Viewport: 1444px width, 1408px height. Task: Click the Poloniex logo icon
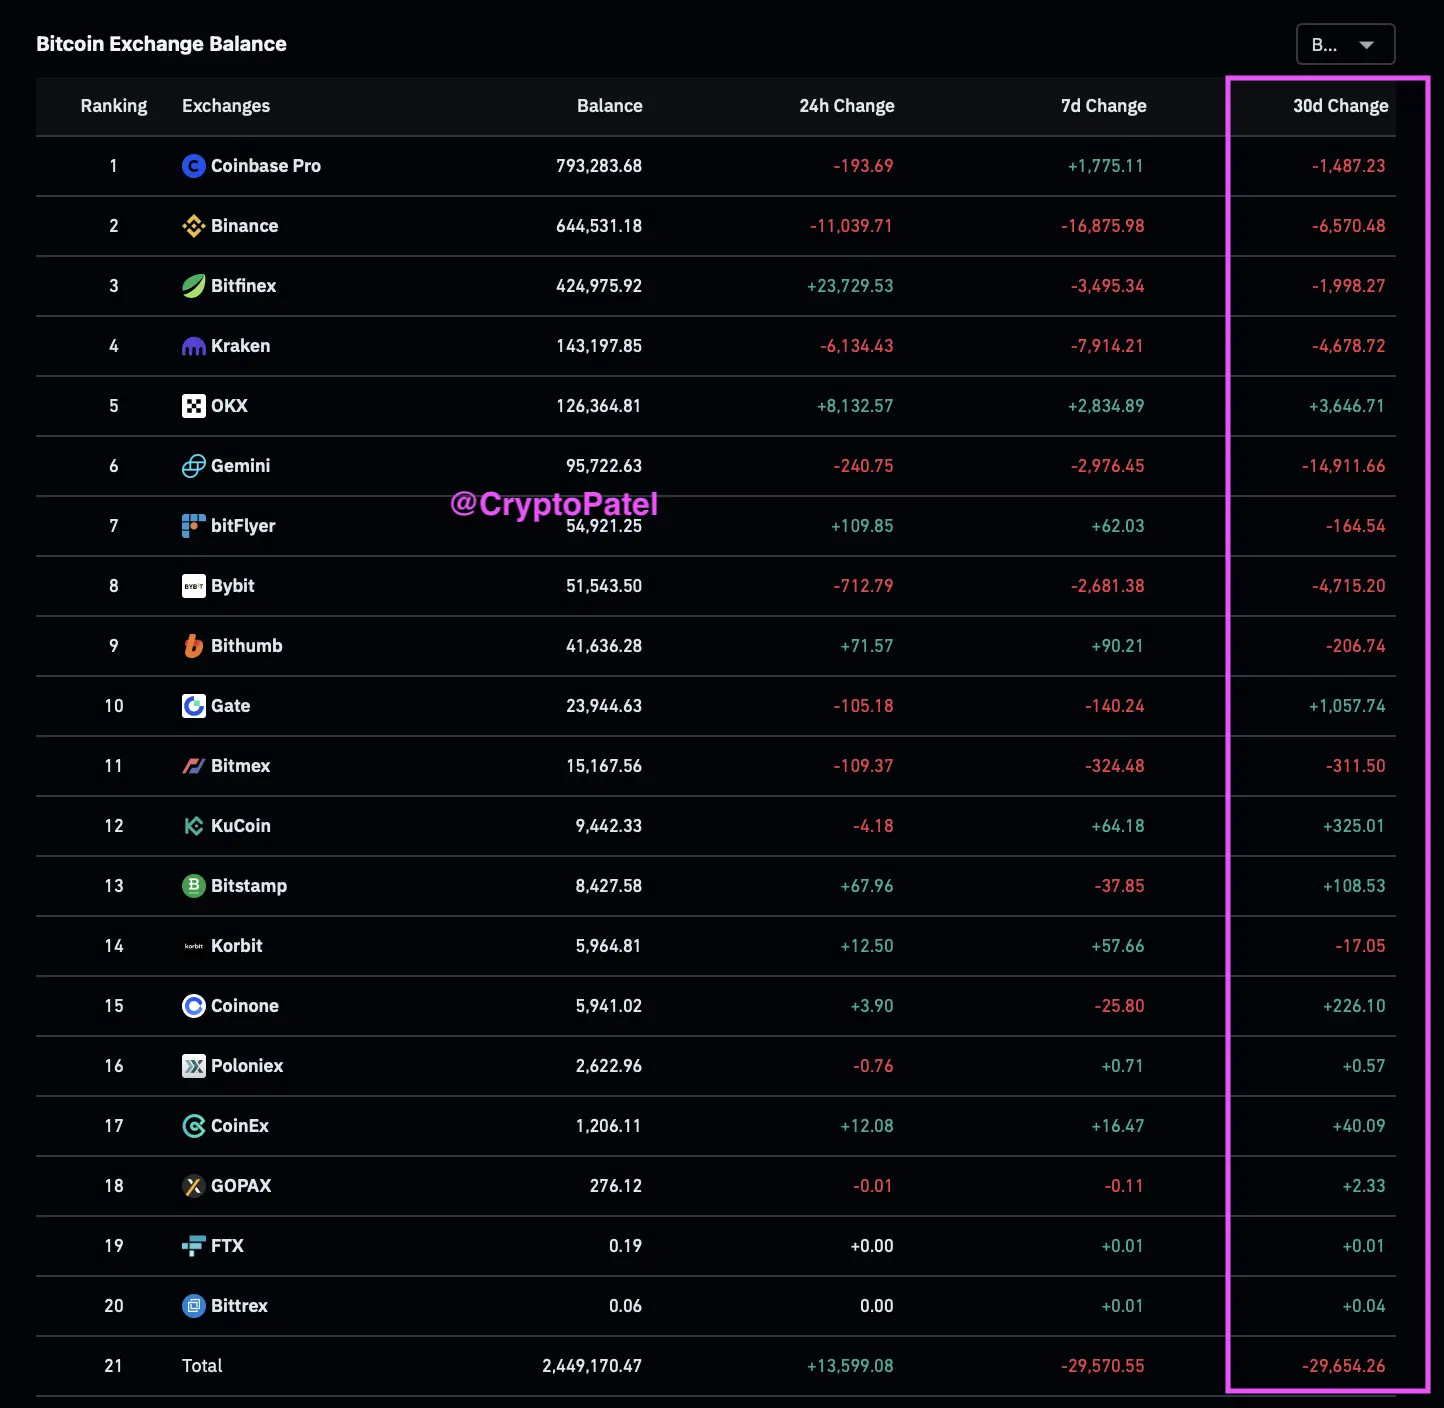click(193, 1066)
